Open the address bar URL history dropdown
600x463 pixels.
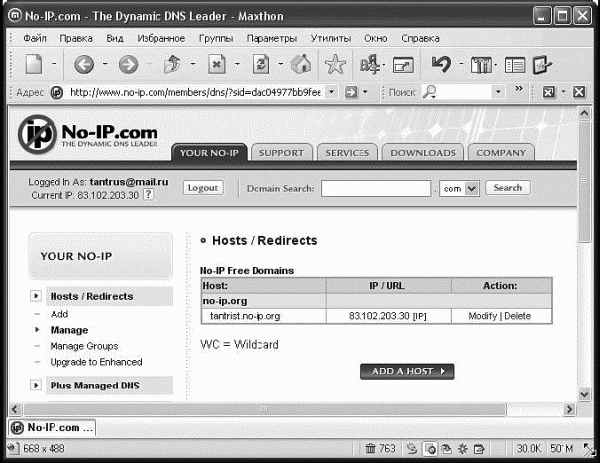click(x=331, y=92)
